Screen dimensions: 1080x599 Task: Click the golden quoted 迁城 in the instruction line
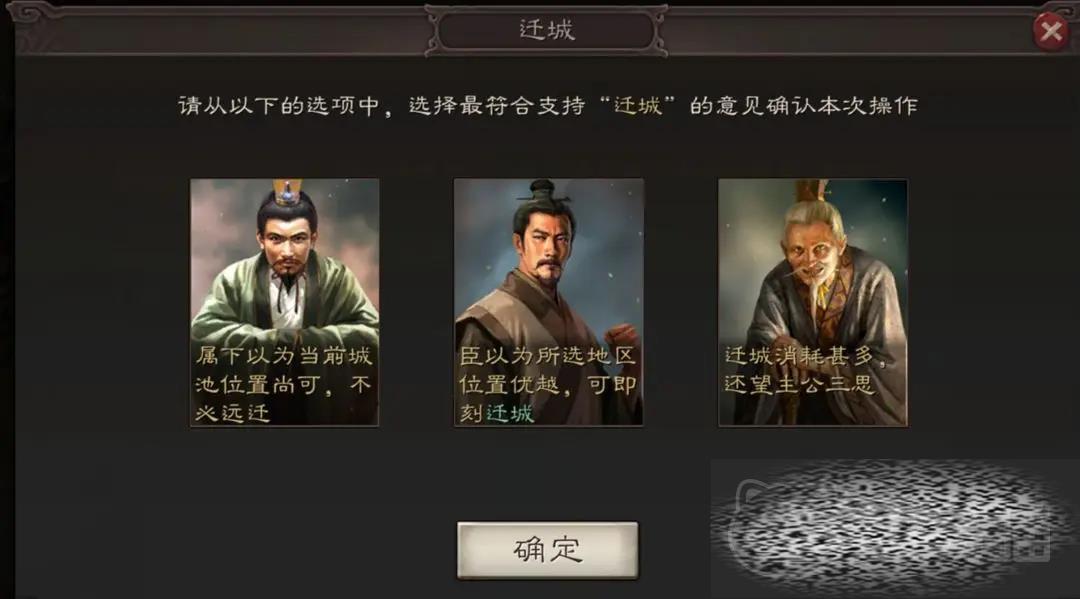(x=638, y=105)
